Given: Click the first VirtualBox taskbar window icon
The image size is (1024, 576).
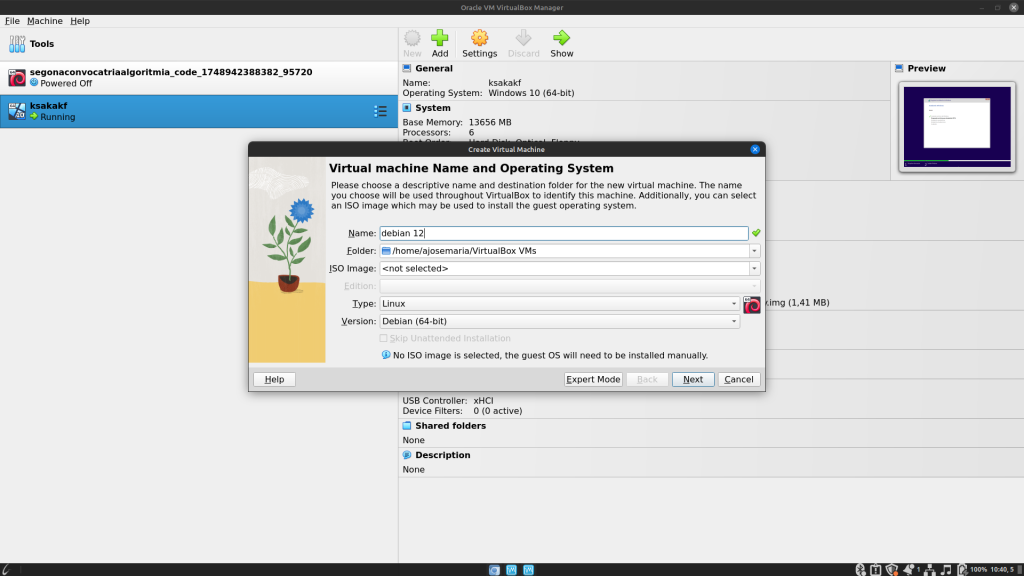Looking at the screenshot, I should click(x=511, y=570).
